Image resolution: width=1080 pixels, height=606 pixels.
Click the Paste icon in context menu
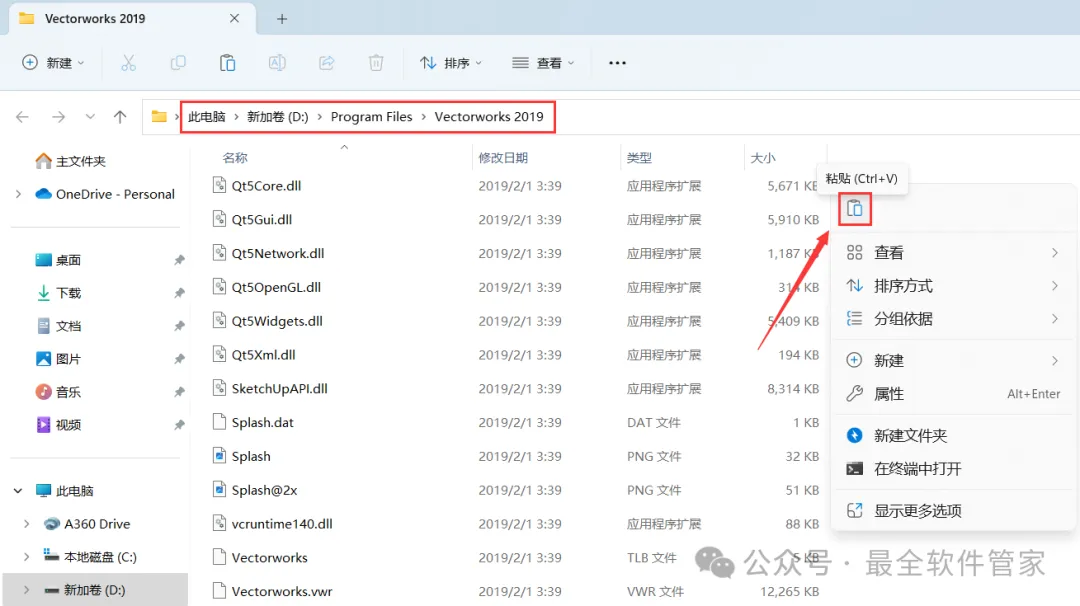click(x=855, y=208)
